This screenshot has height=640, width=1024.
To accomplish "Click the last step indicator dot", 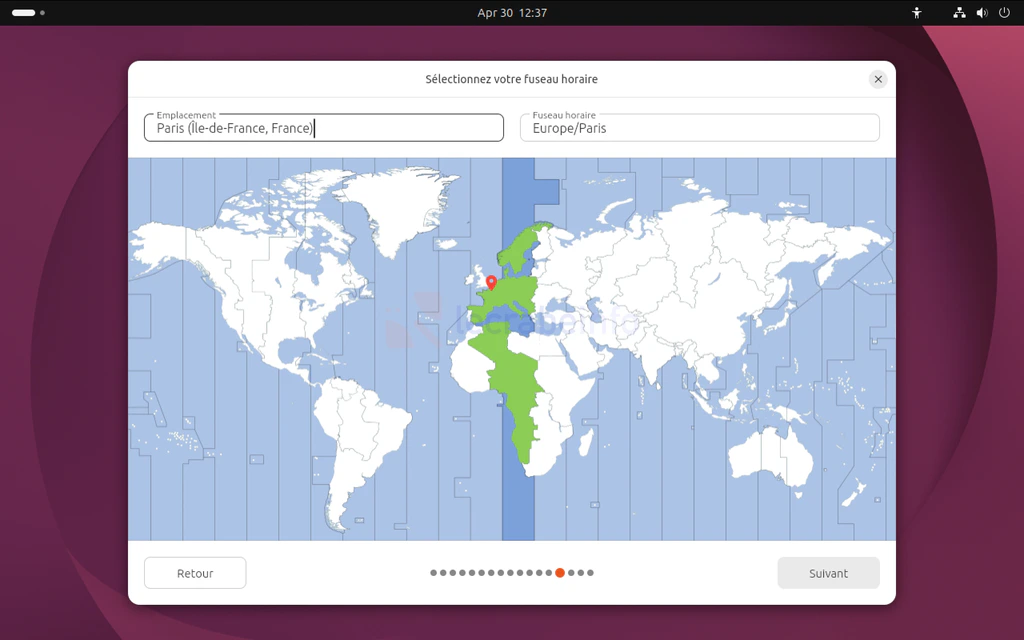I will [590, 573].
